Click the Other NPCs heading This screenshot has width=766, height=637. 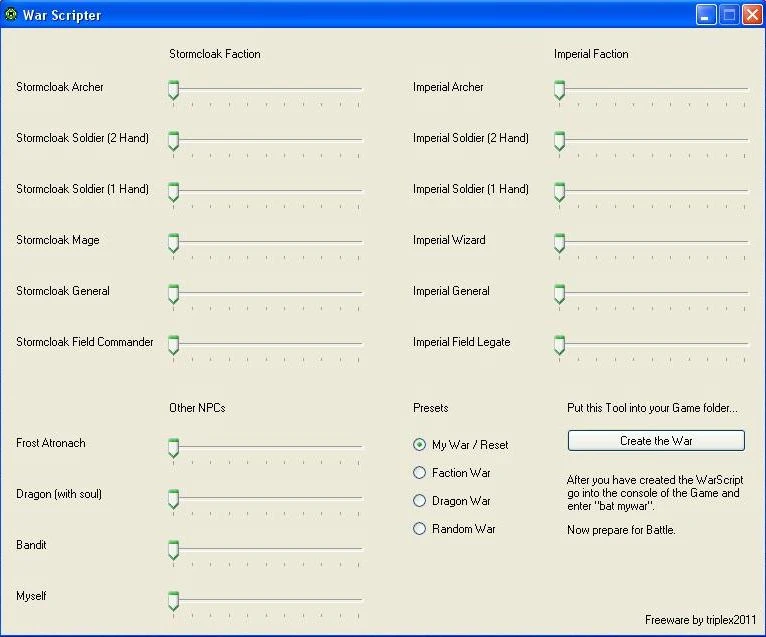tap(197, 408)
